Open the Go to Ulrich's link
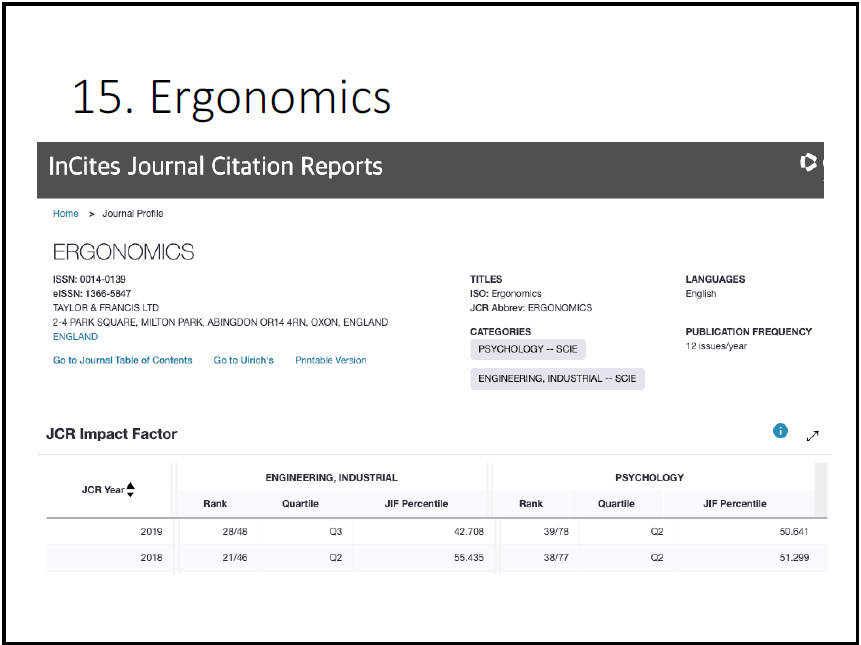This screenshot has height=645, width=861. [x=243, y=360]
